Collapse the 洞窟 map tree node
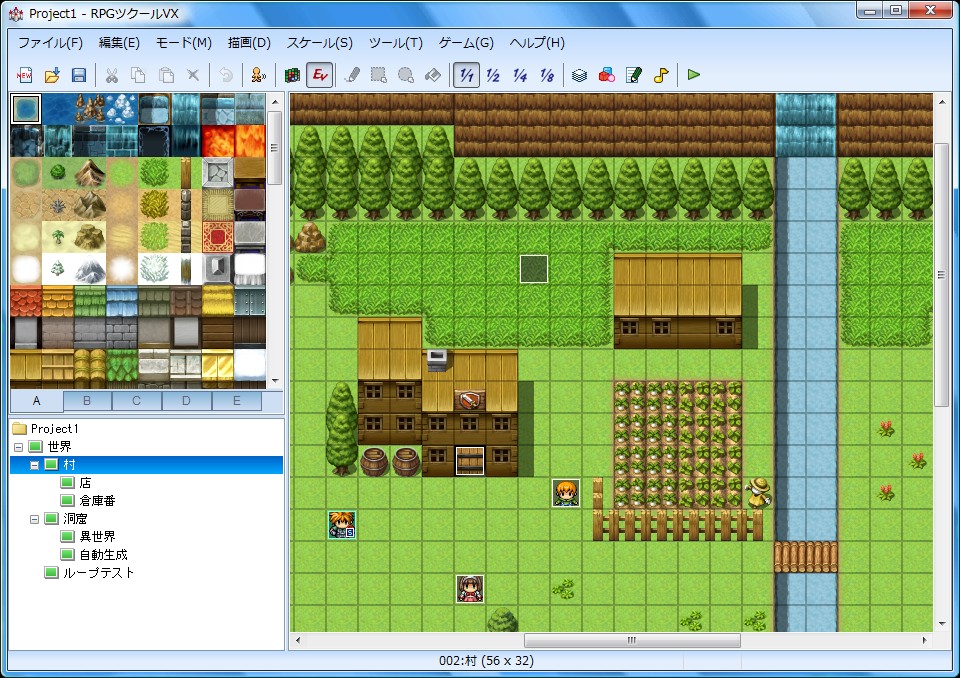This screenshot has width=960, height=678. pos(35,519)
